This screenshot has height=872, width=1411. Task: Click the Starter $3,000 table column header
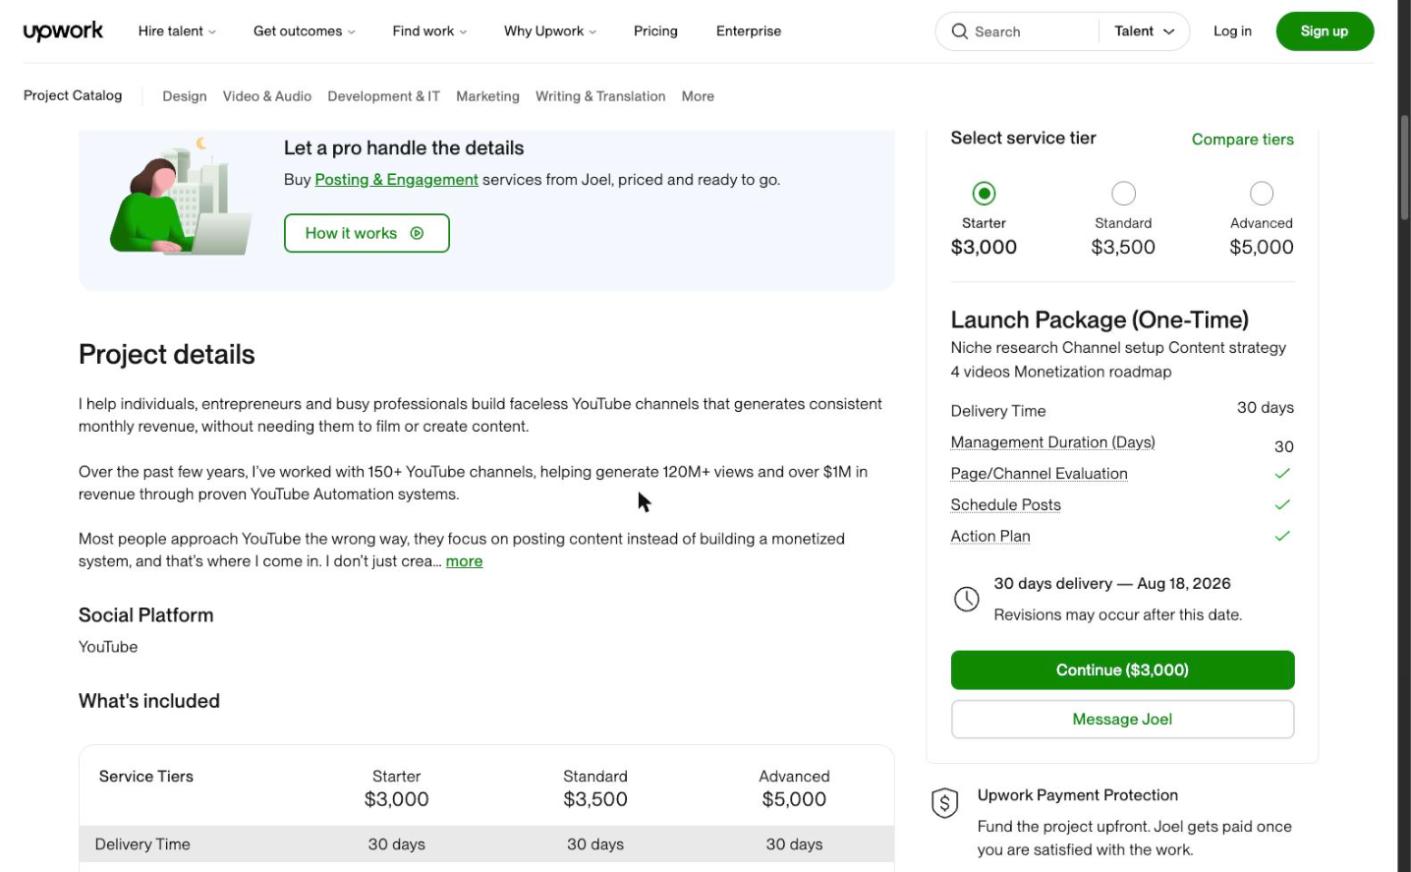click(x=396, y=788)
